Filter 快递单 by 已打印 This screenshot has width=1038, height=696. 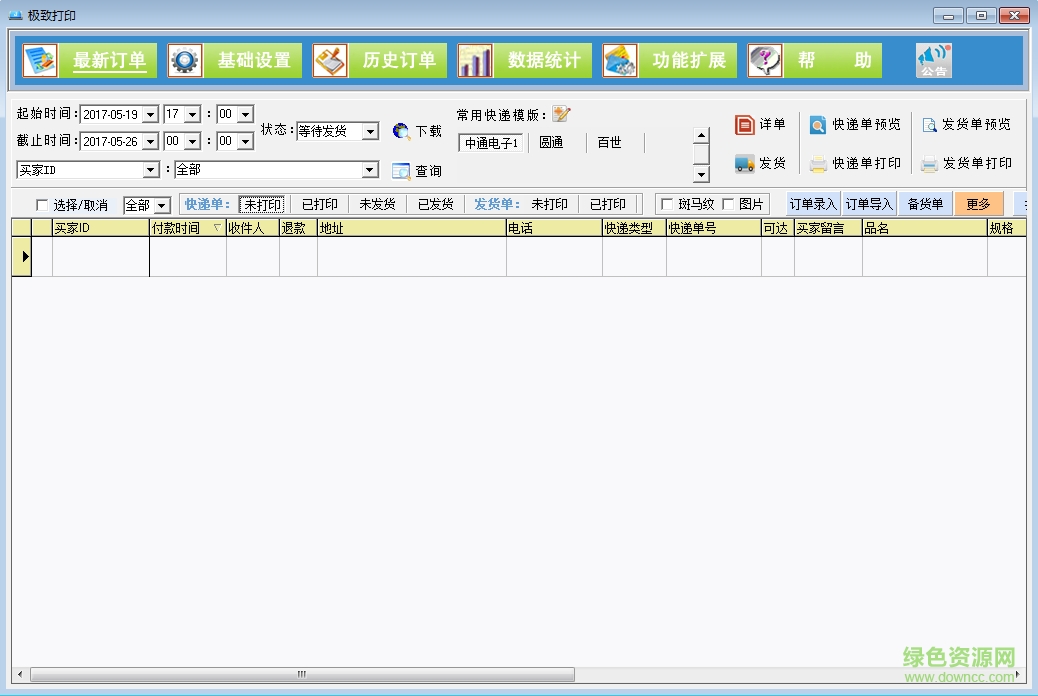tap(320, 205)
